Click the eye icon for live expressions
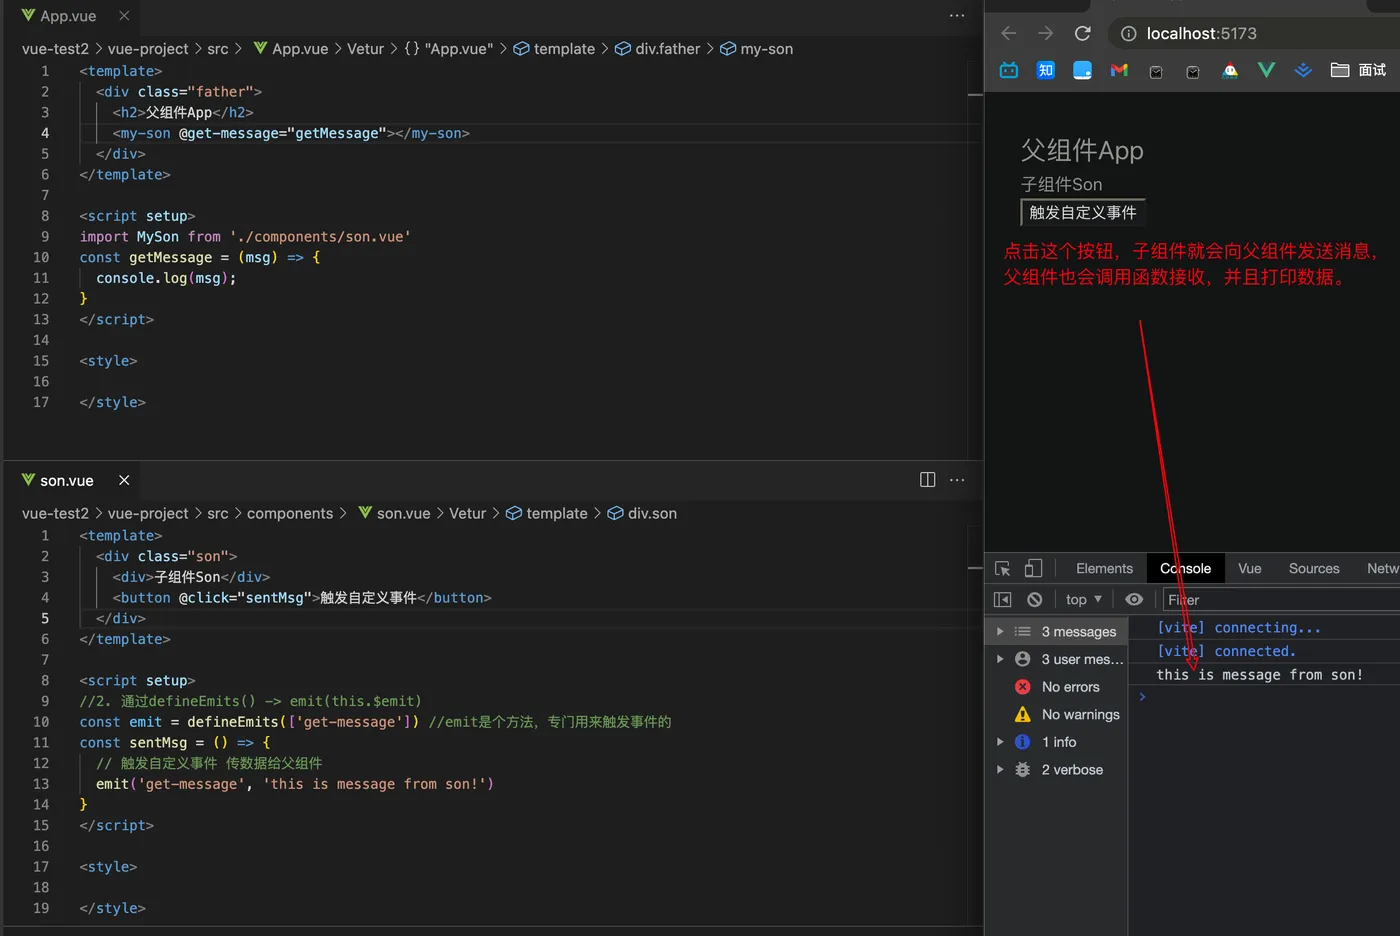This screenshot has height=936, width=1400. tap(1134, 599)
